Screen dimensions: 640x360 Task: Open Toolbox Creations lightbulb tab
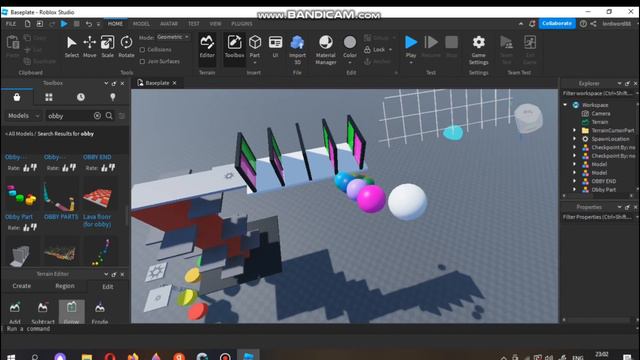point(113,97)
